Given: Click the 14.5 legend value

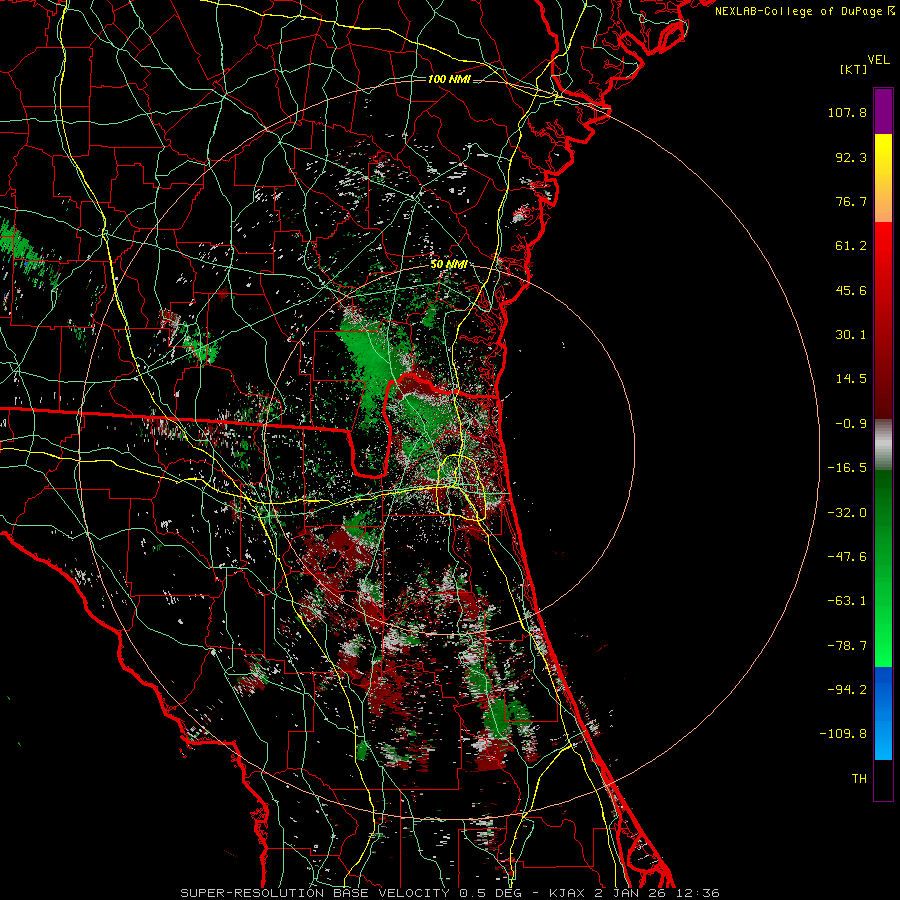Looking at the screenshot, I should click(851, 379).
